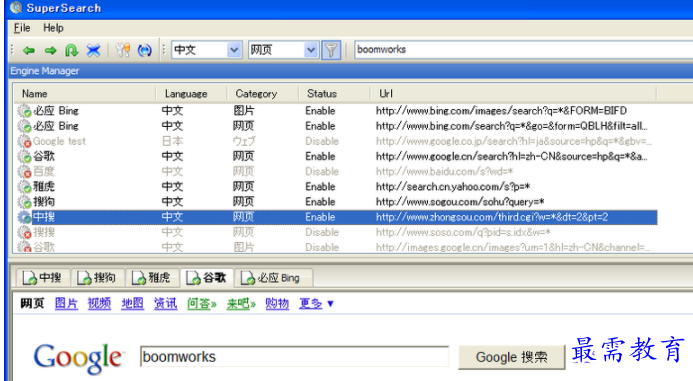Image resolution: width=693 pixels, height=381 pixels.
Task: Sort engines by Name column header
Action: pos(84,94)
